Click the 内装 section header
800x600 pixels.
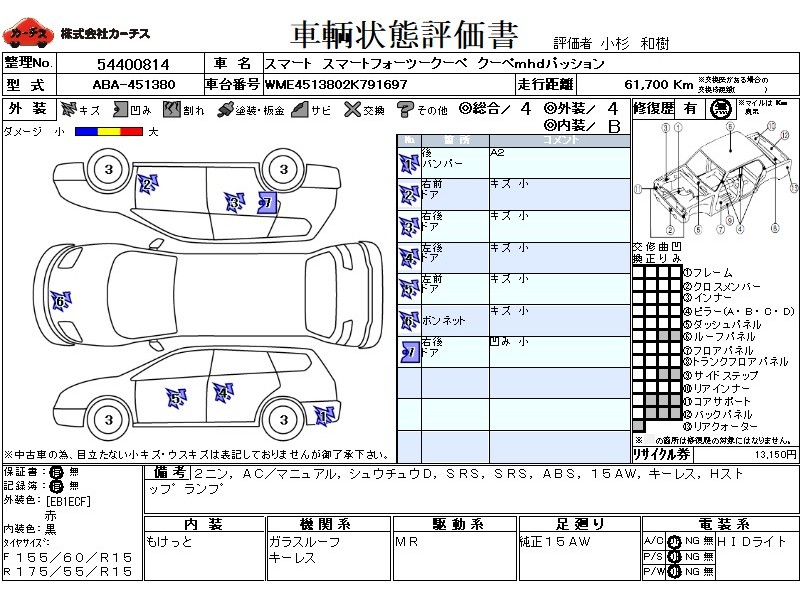[x=204, y=524]
